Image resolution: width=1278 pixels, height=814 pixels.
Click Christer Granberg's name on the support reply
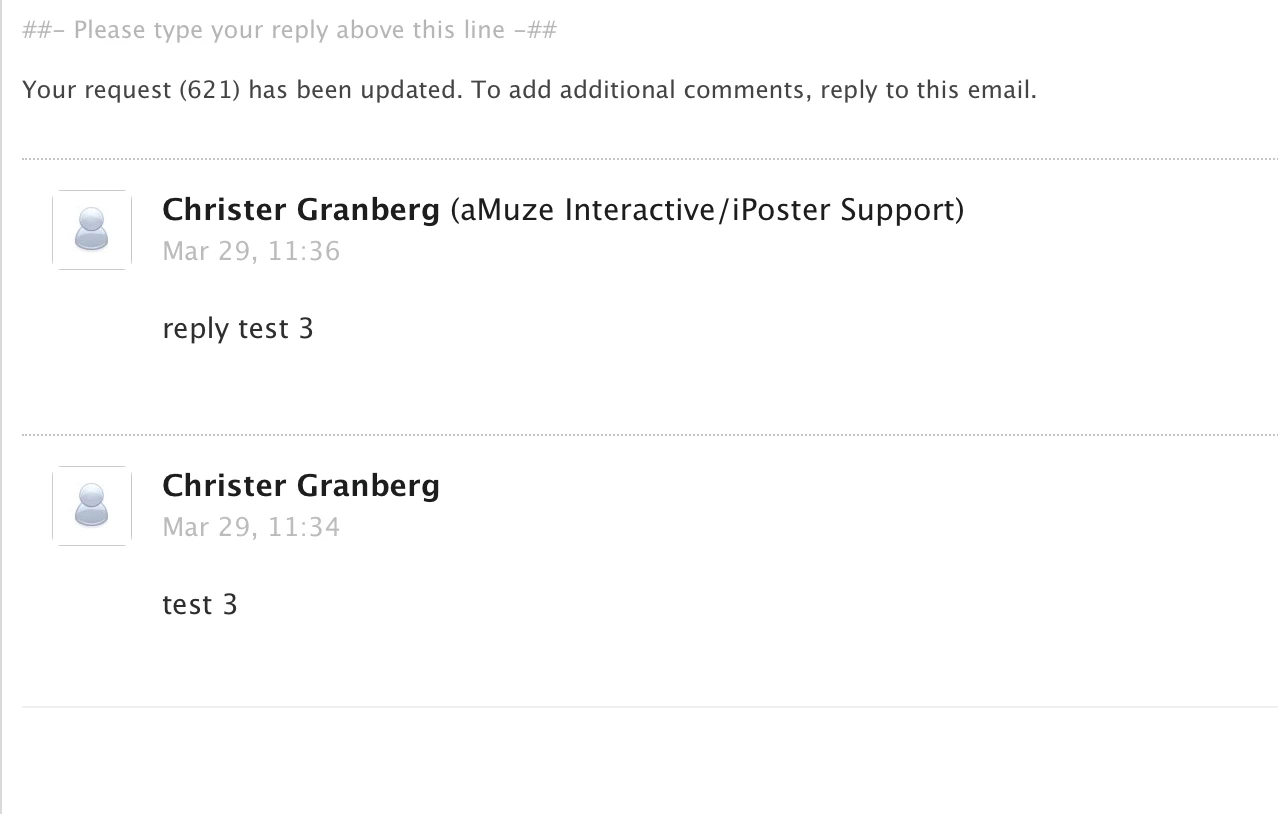click(300, 210)
